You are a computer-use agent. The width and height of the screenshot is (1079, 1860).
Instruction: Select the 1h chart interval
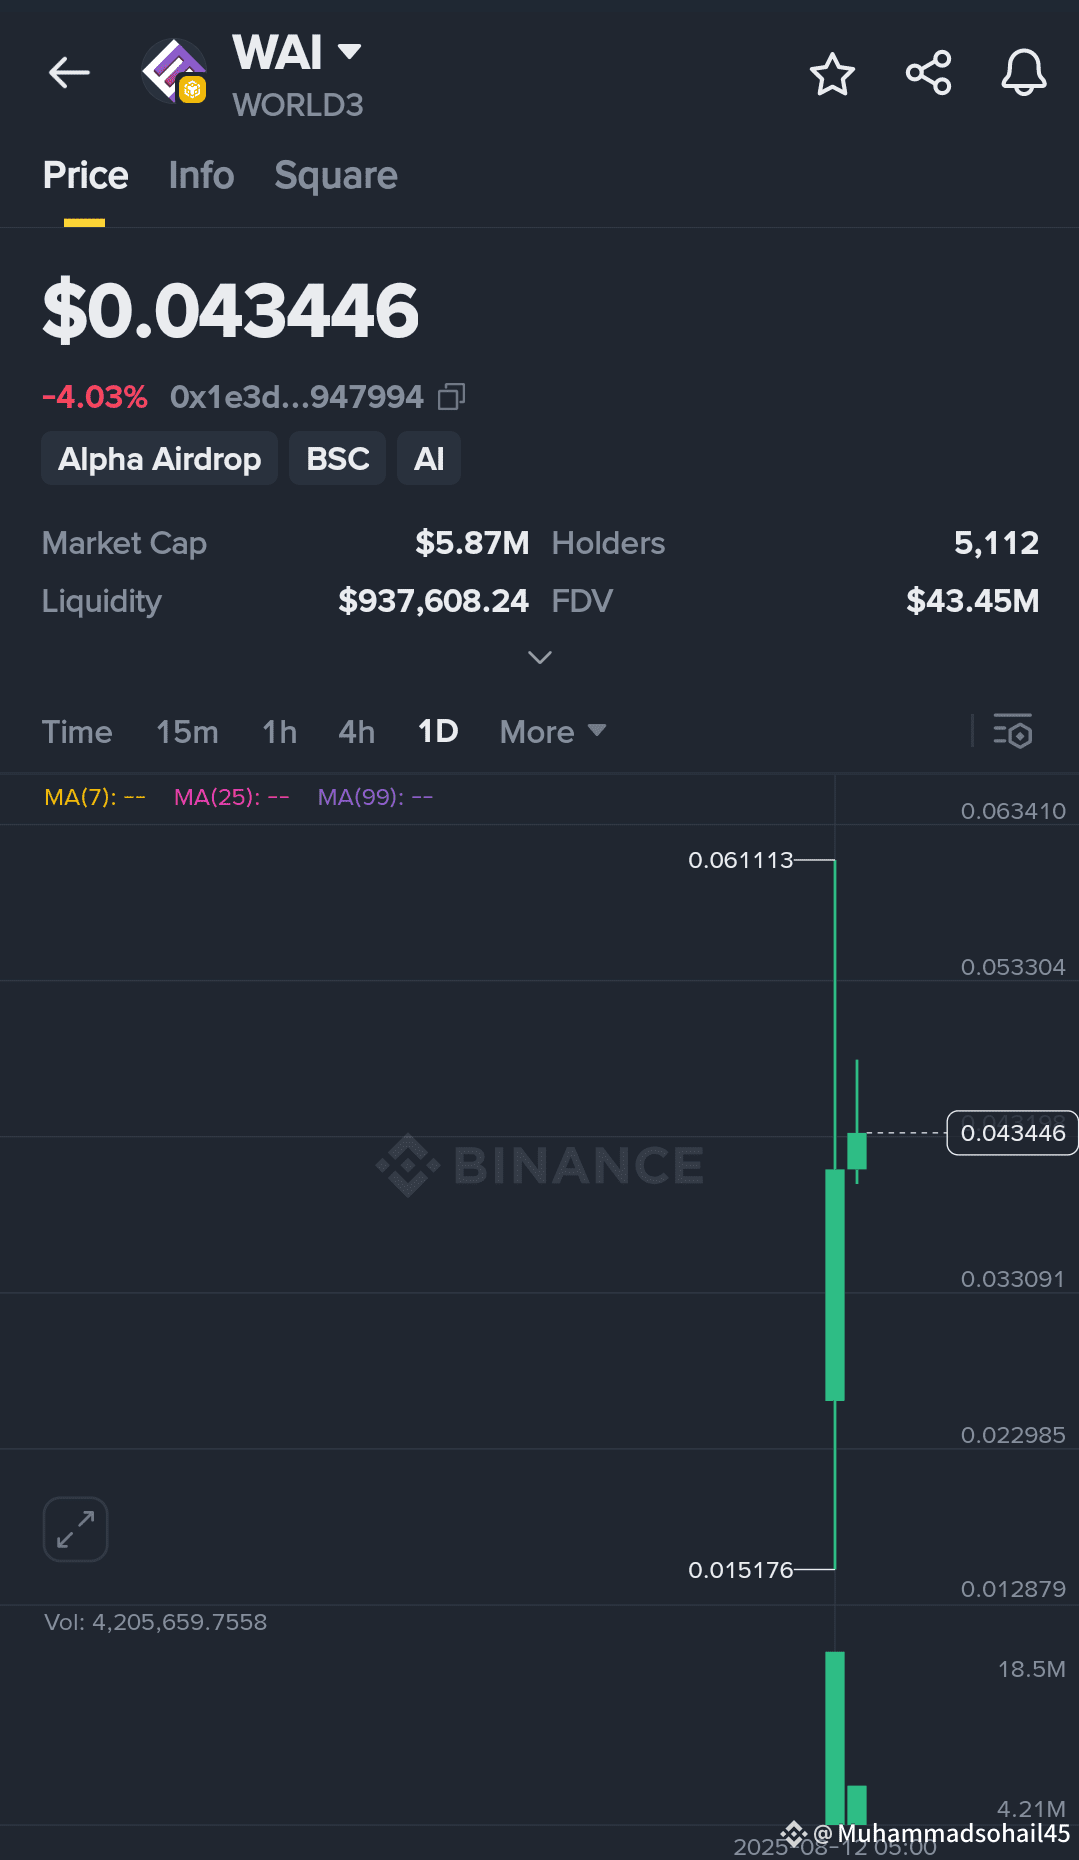280,732
